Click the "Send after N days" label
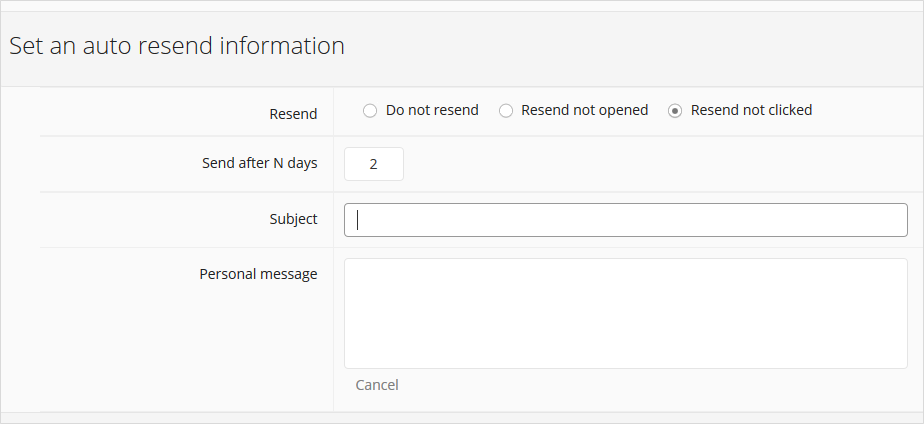 260,163
